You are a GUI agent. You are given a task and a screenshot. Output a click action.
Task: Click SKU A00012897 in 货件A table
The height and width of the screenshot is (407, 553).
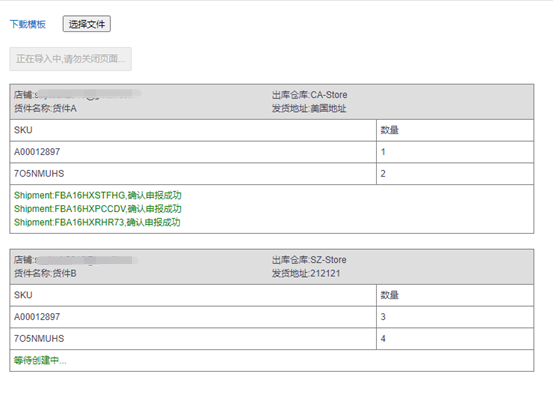[x=37, y=152]
